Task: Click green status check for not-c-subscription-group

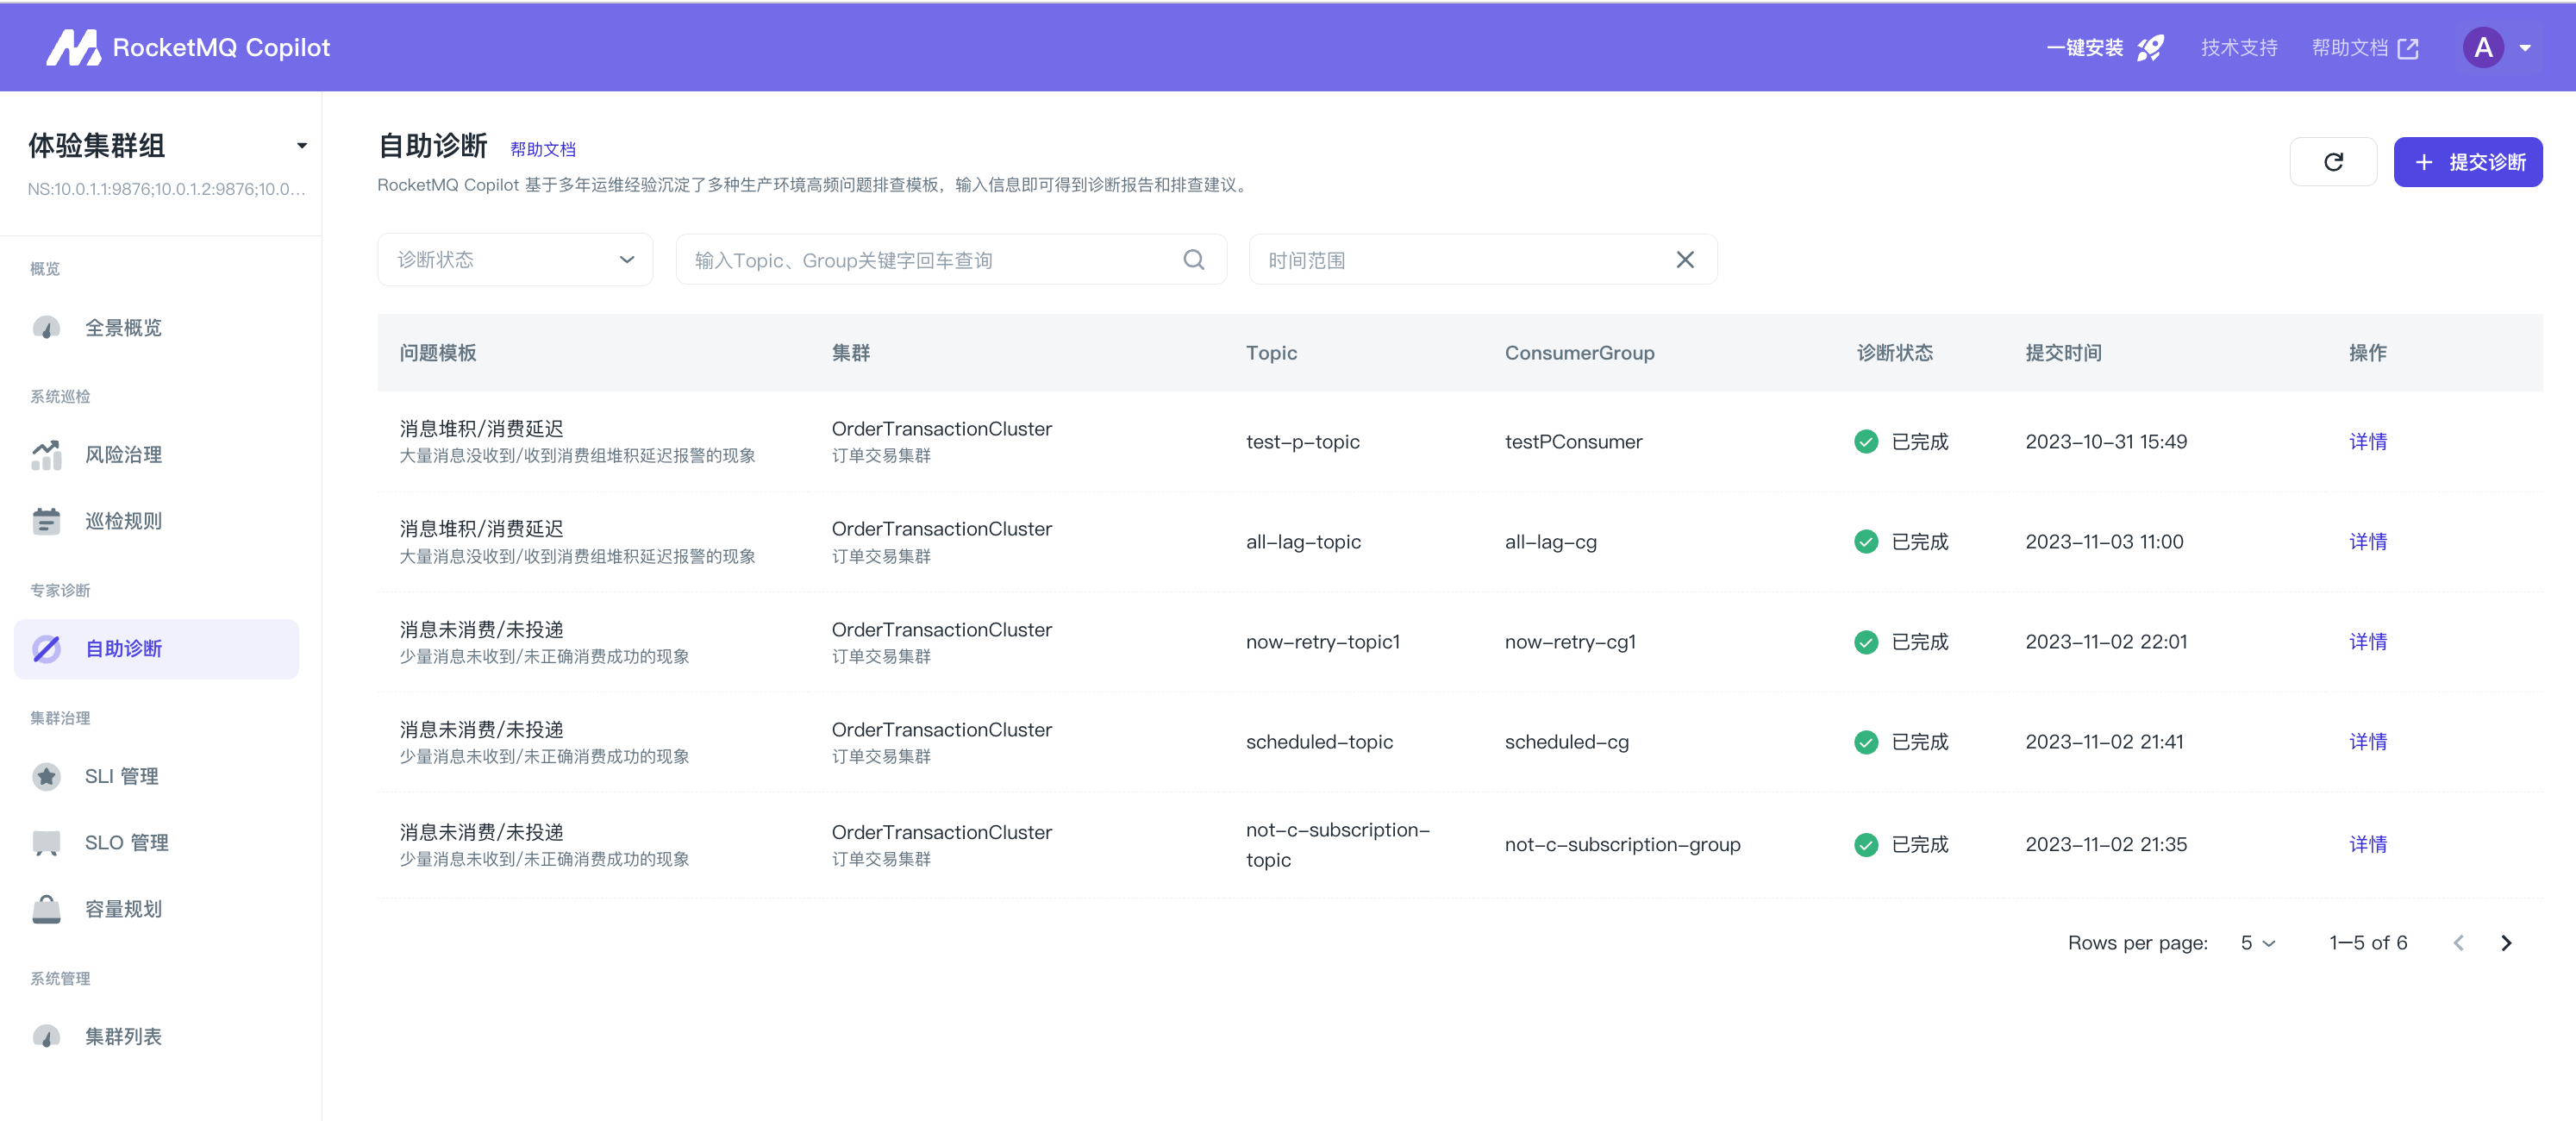Action: 1866,845
